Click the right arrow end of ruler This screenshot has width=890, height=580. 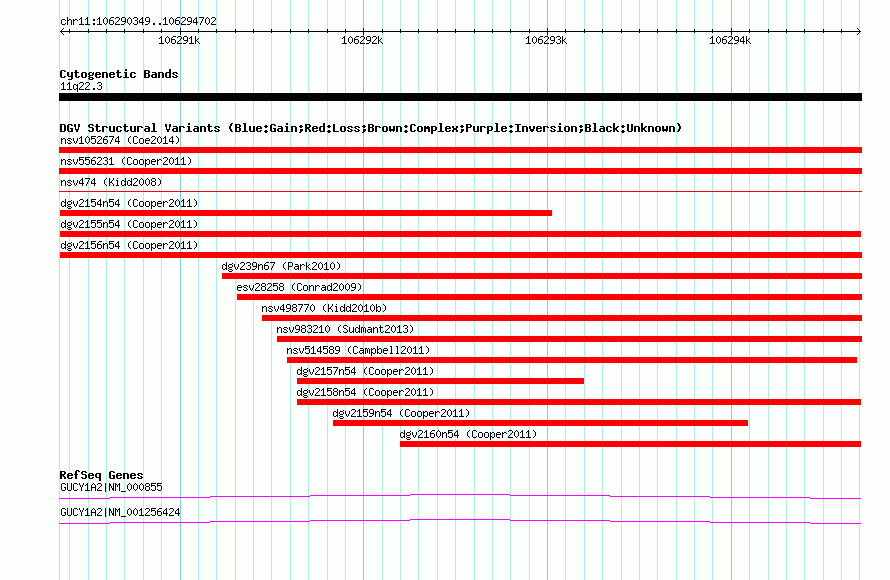click(859, 31)
